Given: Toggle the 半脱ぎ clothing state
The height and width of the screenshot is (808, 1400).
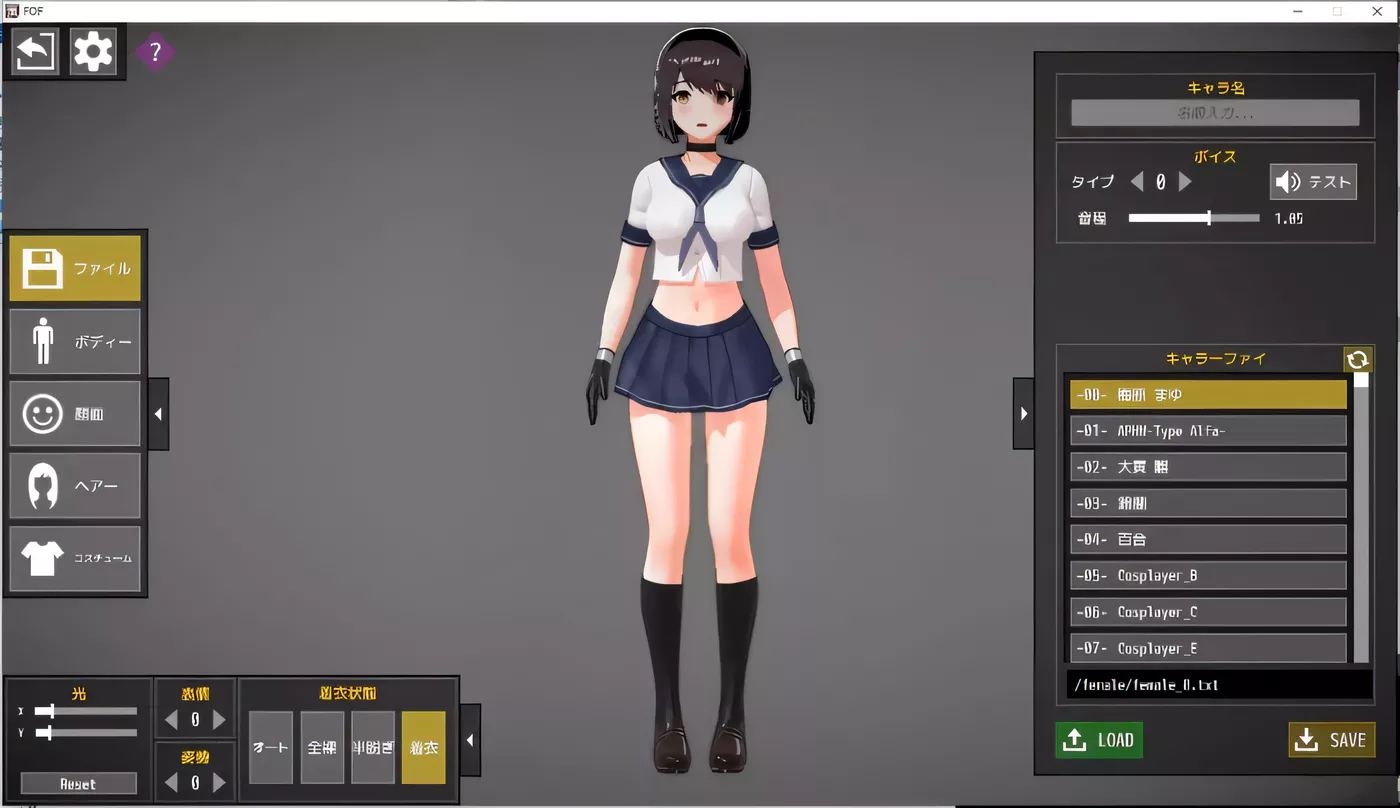Looking at the screenshot, I should [372, 746].
